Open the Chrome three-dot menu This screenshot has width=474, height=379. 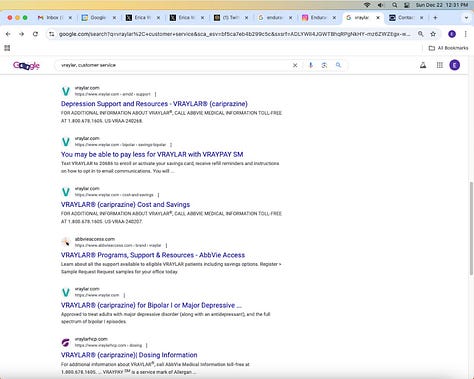[x=465, y=34]
